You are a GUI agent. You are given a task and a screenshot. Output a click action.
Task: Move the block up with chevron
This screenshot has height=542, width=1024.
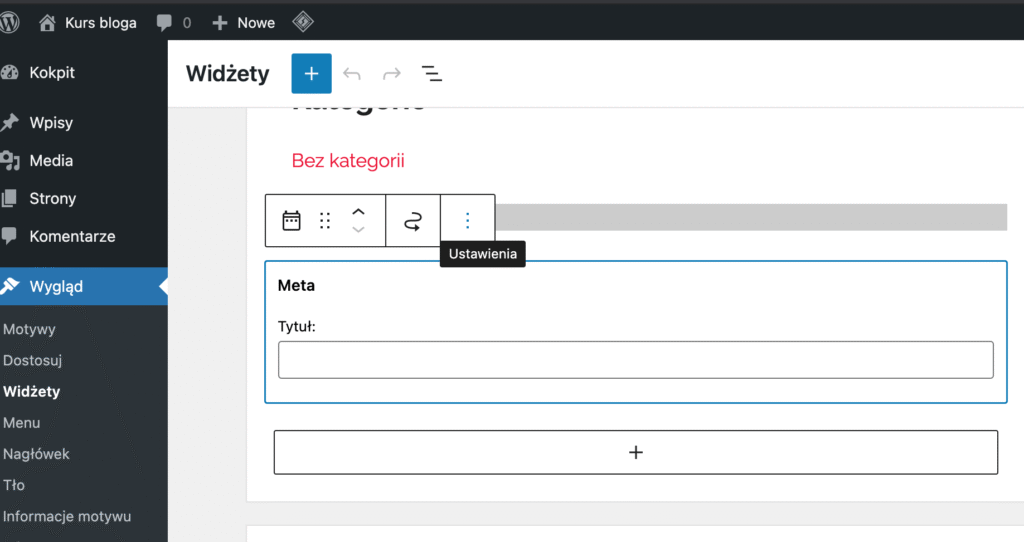coord(359,212)
